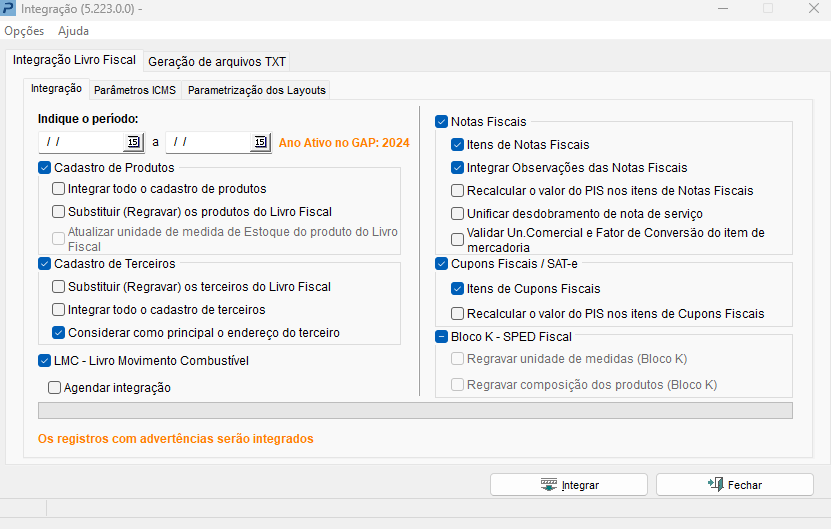Check Unificar desdobramento de nota de serviço
This screenshot has width=831, height=529.
458,214
